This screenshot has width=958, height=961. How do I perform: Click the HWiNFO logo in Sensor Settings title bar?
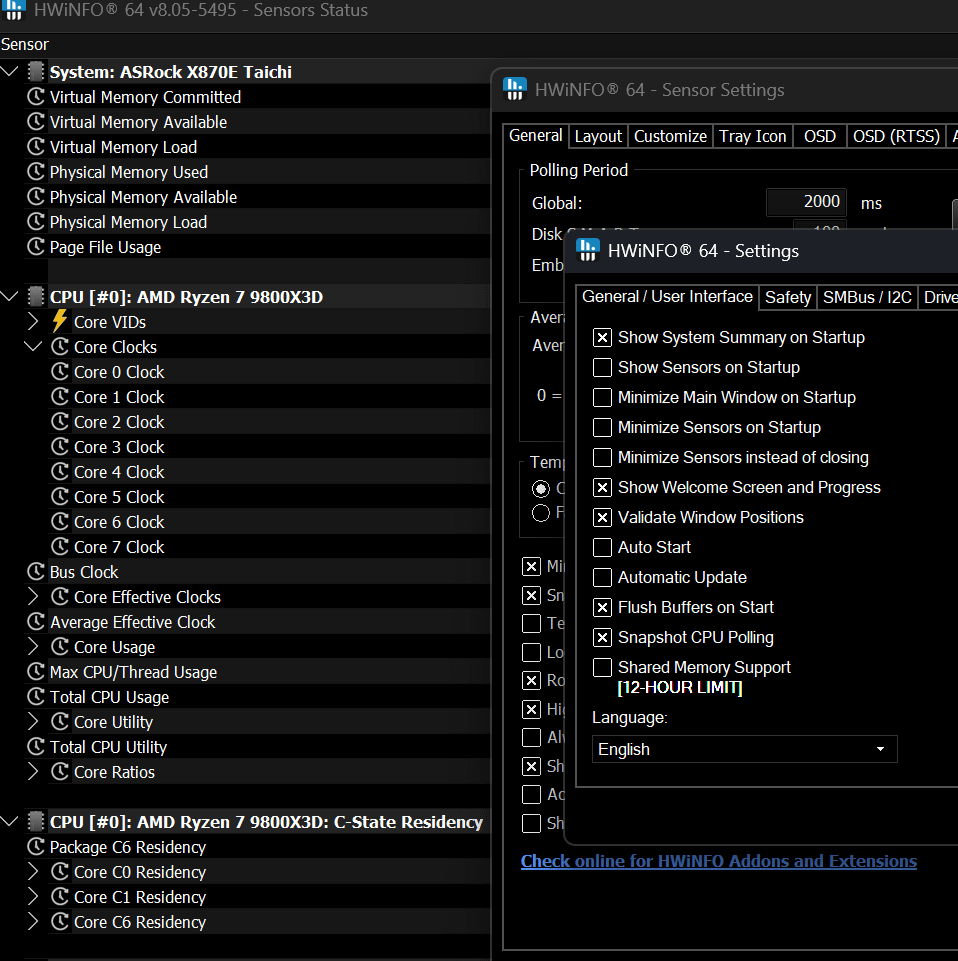click(515, 89)
